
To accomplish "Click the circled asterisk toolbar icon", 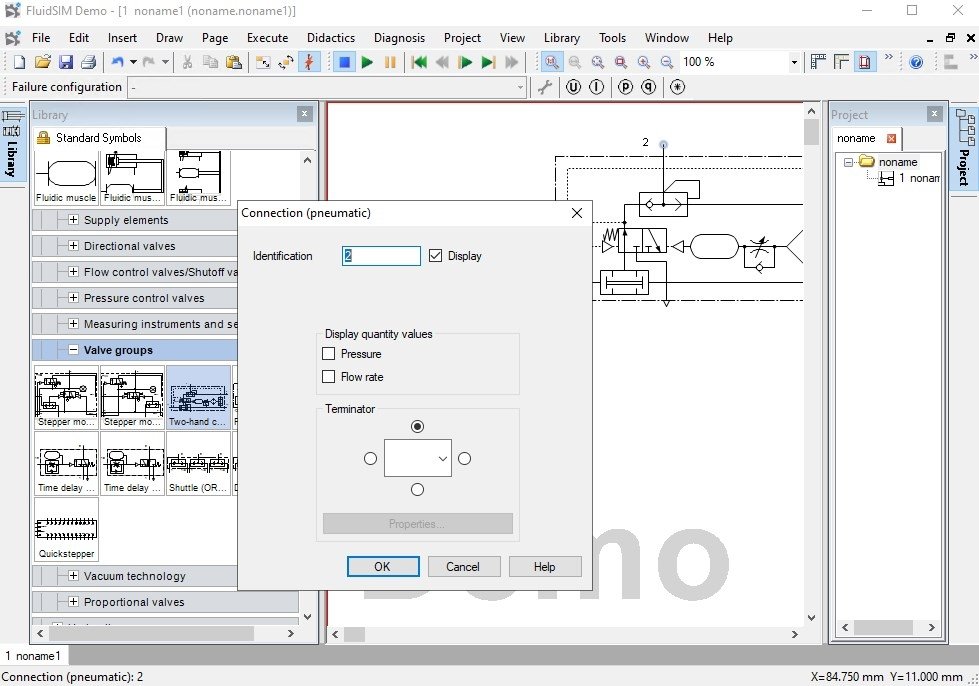I will pyautogui.click(x=677, y=87).
